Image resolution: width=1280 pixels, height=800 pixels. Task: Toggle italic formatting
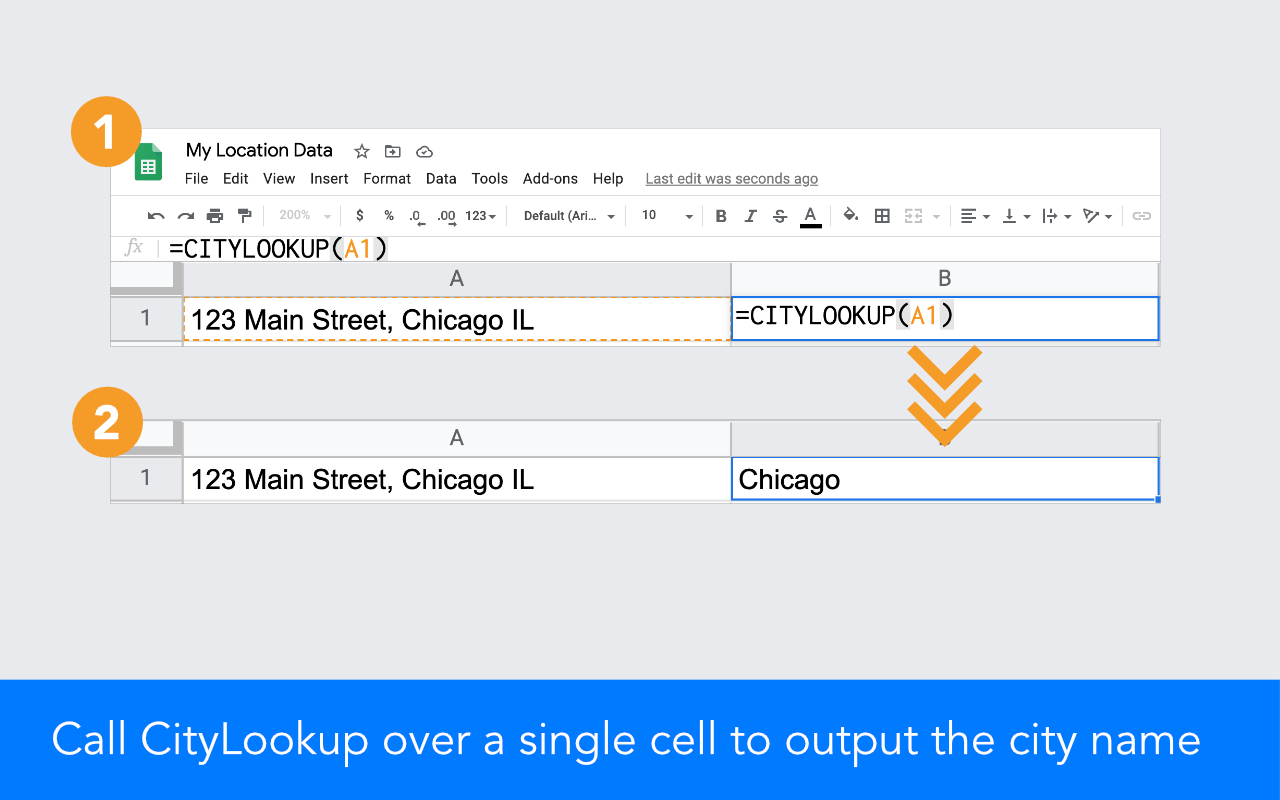(x=750, y=215)
